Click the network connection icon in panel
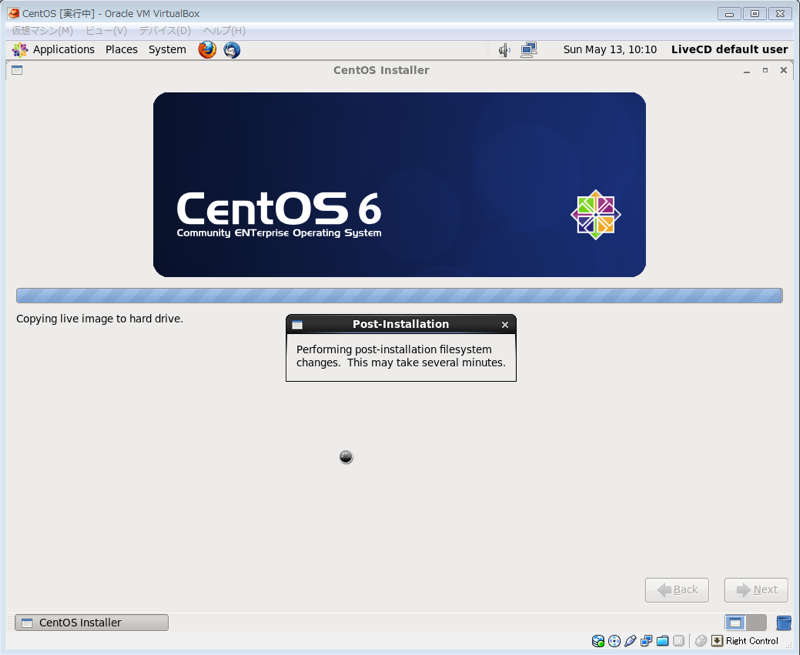 [529, 50]
